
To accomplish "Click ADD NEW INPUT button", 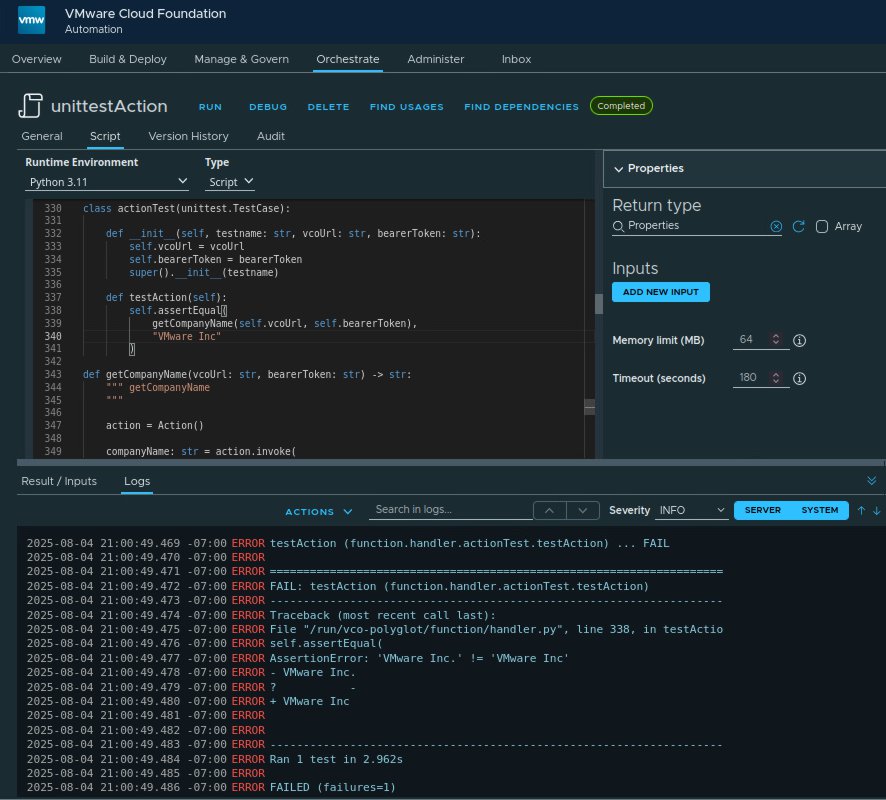I will (661, 292).
